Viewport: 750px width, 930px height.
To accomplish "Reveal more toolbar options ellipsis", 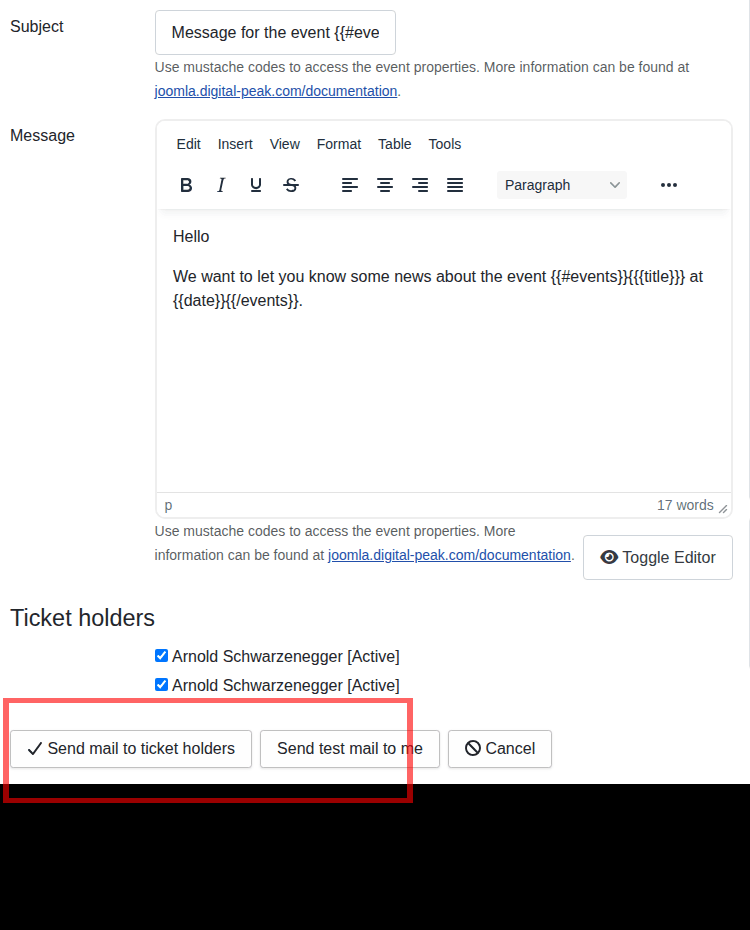I will point(669,185).
